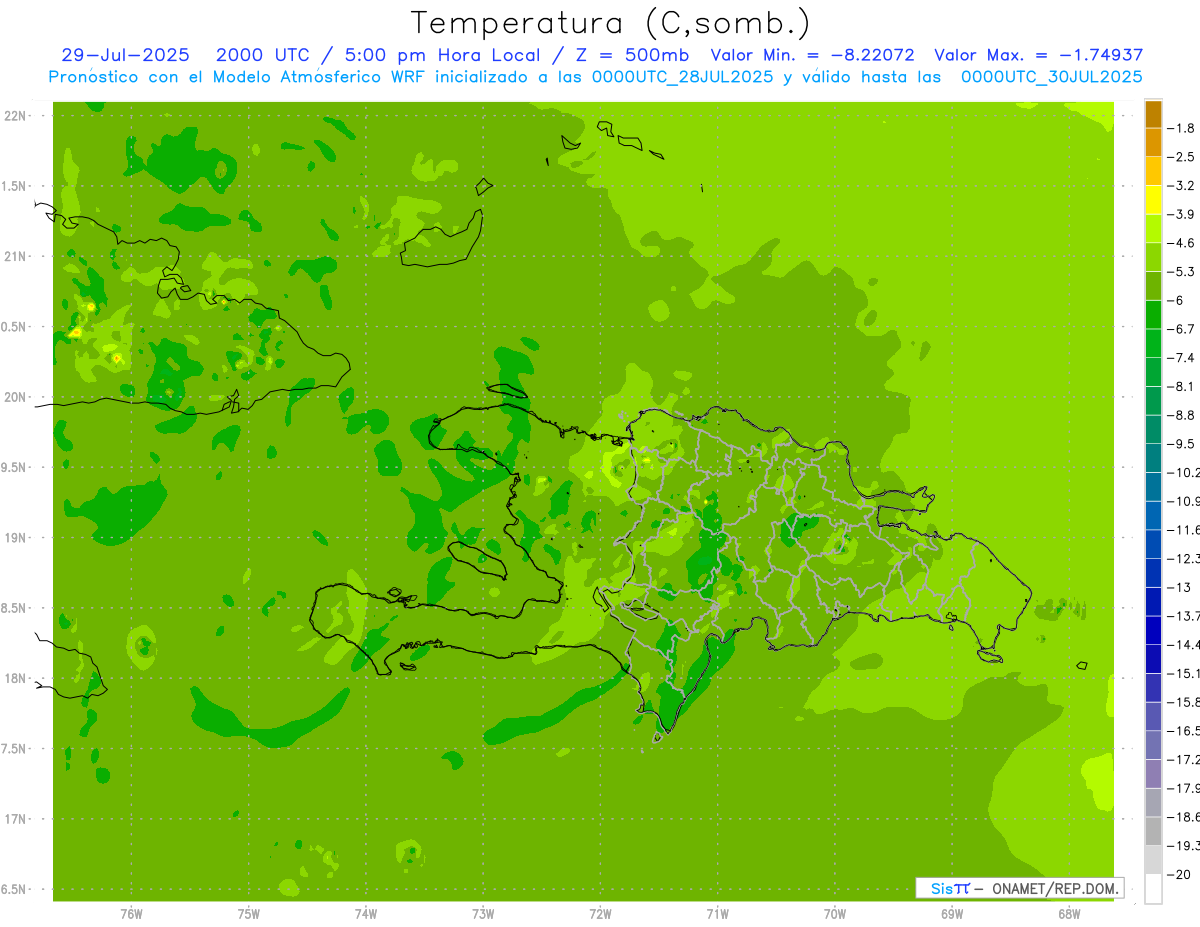Click the "2000 UTC" time text
The image size is (1200, 927).
point(262,56)
